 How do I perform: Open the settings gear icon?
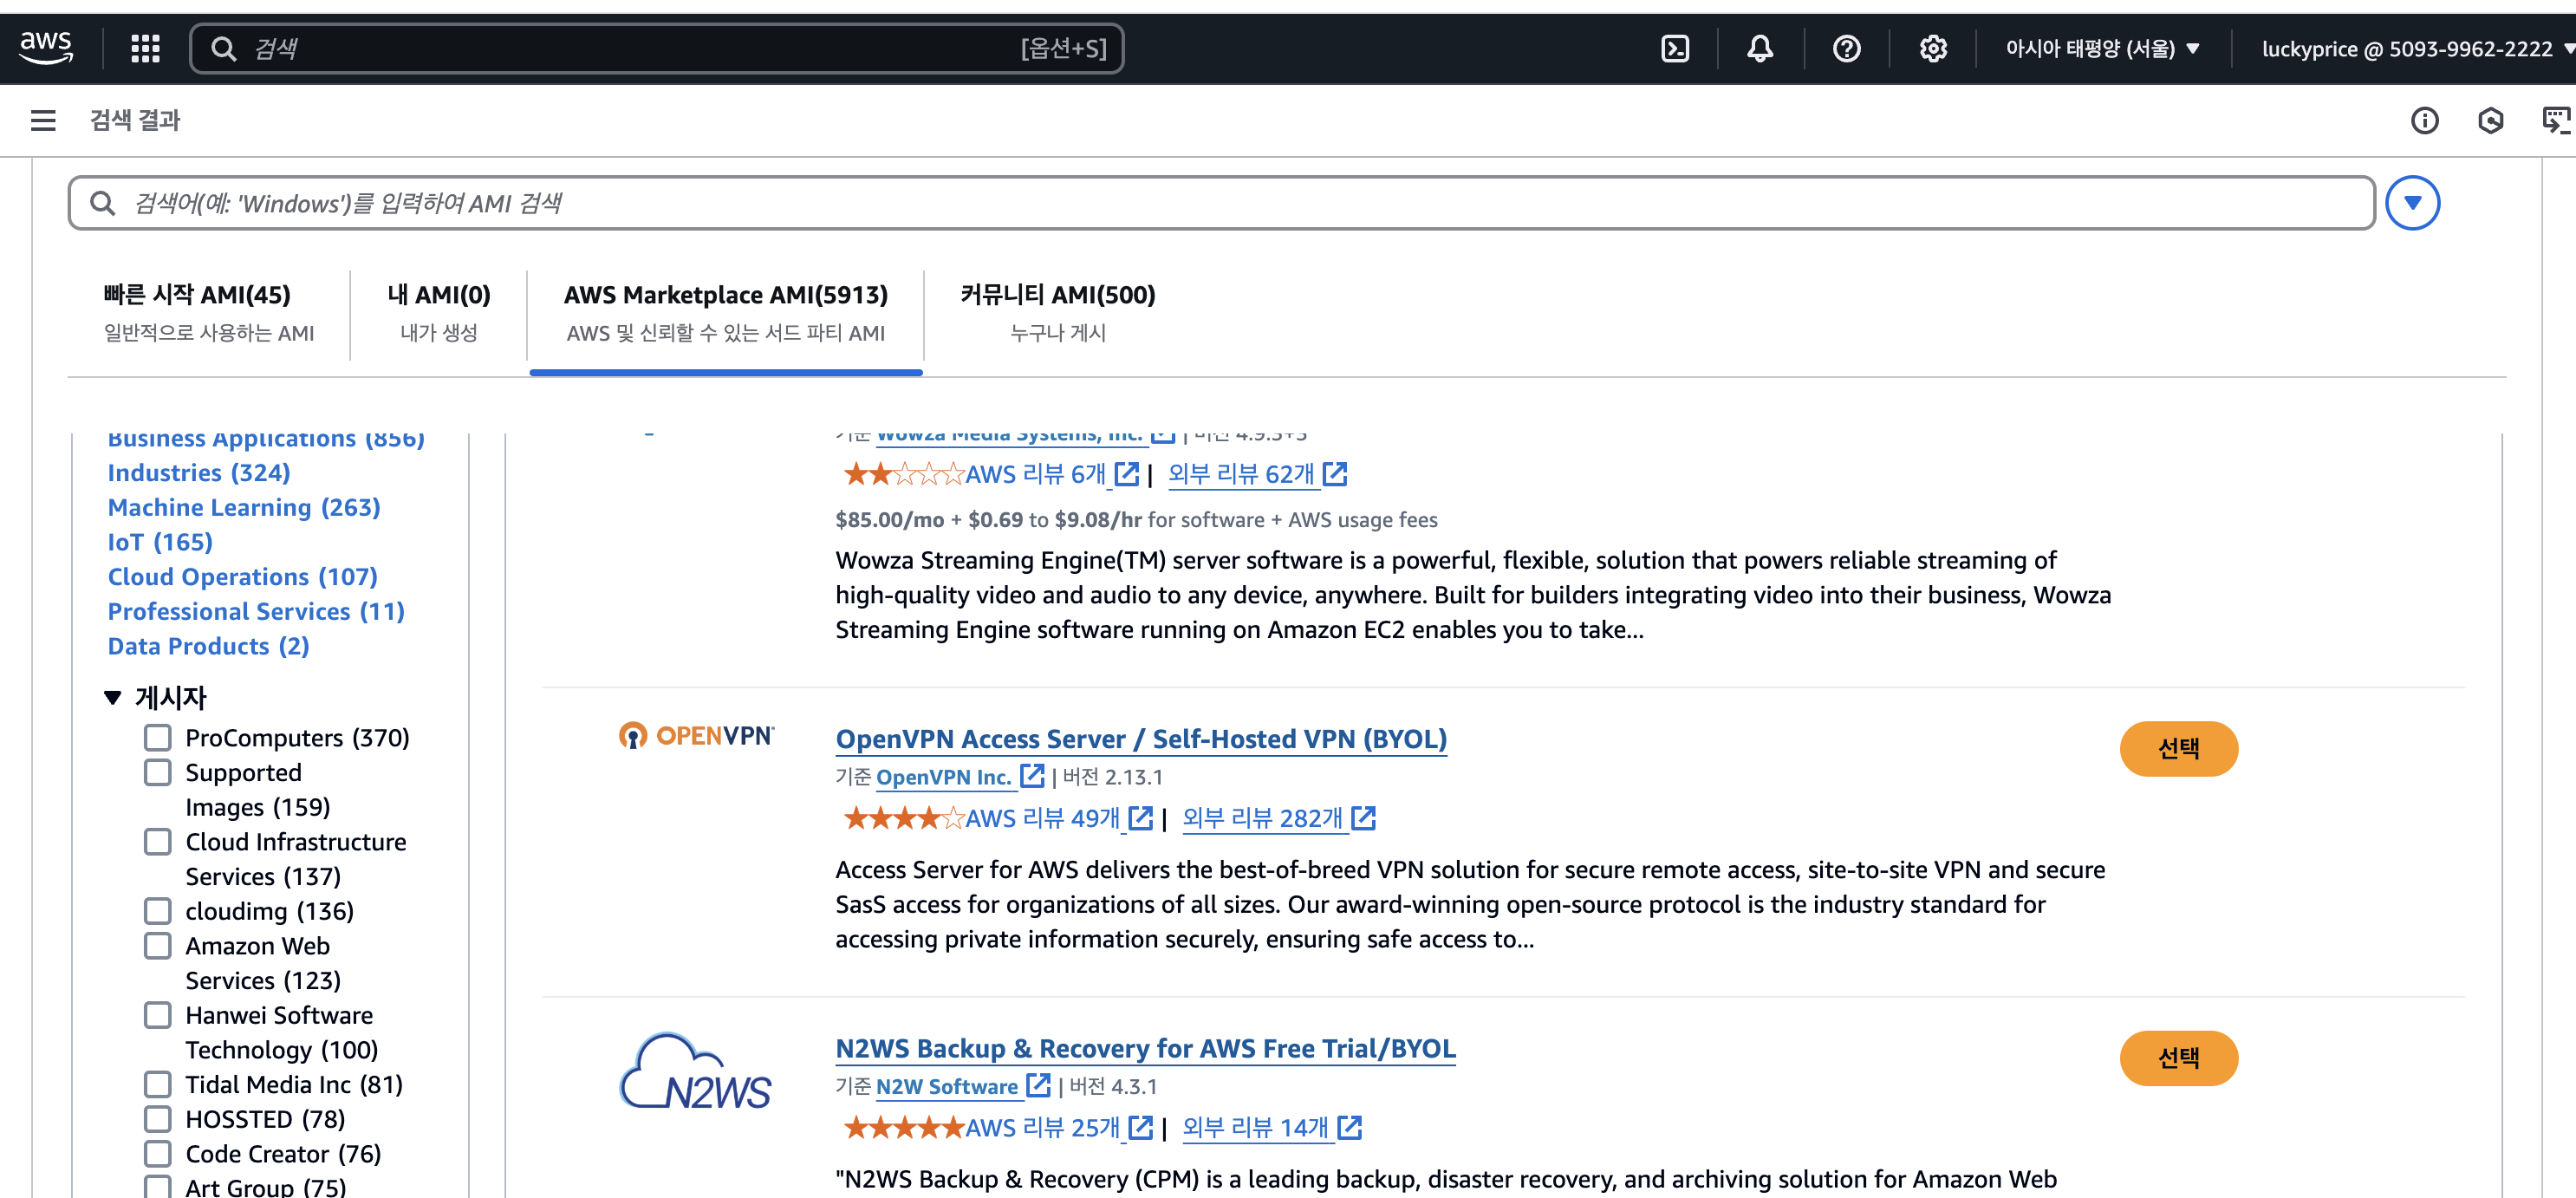(x=1932, y=48)
